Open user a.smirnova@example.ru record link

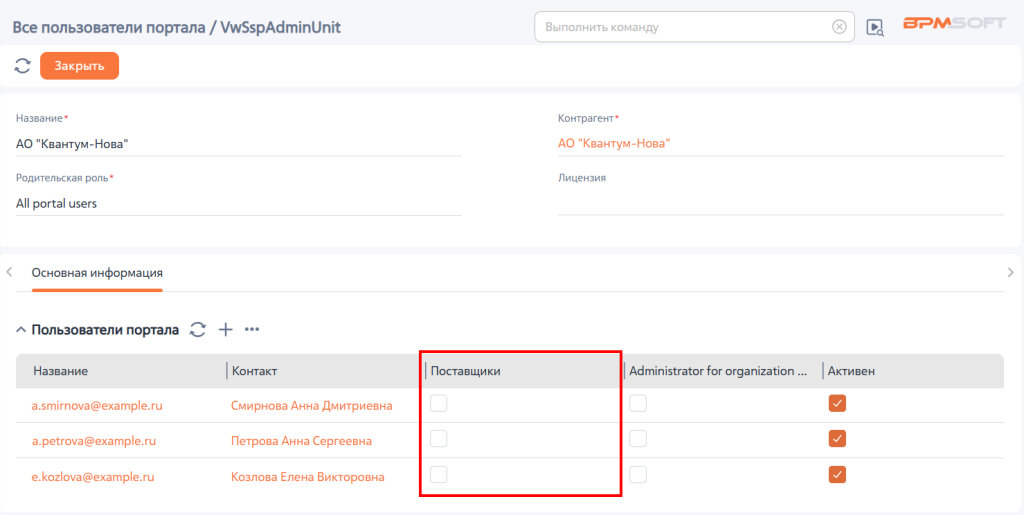(x=97, y=405)
